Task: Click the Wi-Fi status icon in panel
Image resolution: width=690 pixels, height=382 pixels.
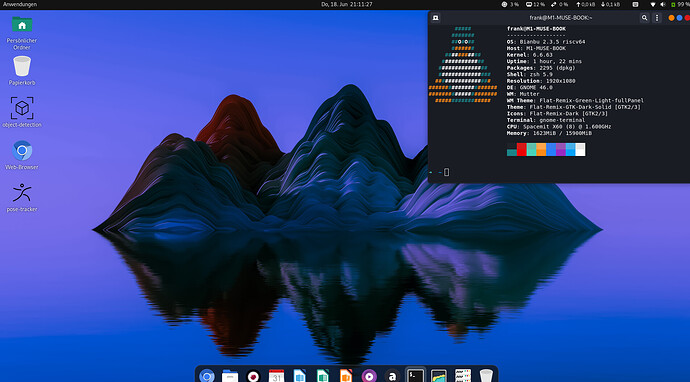Action: tap(653, 4)
